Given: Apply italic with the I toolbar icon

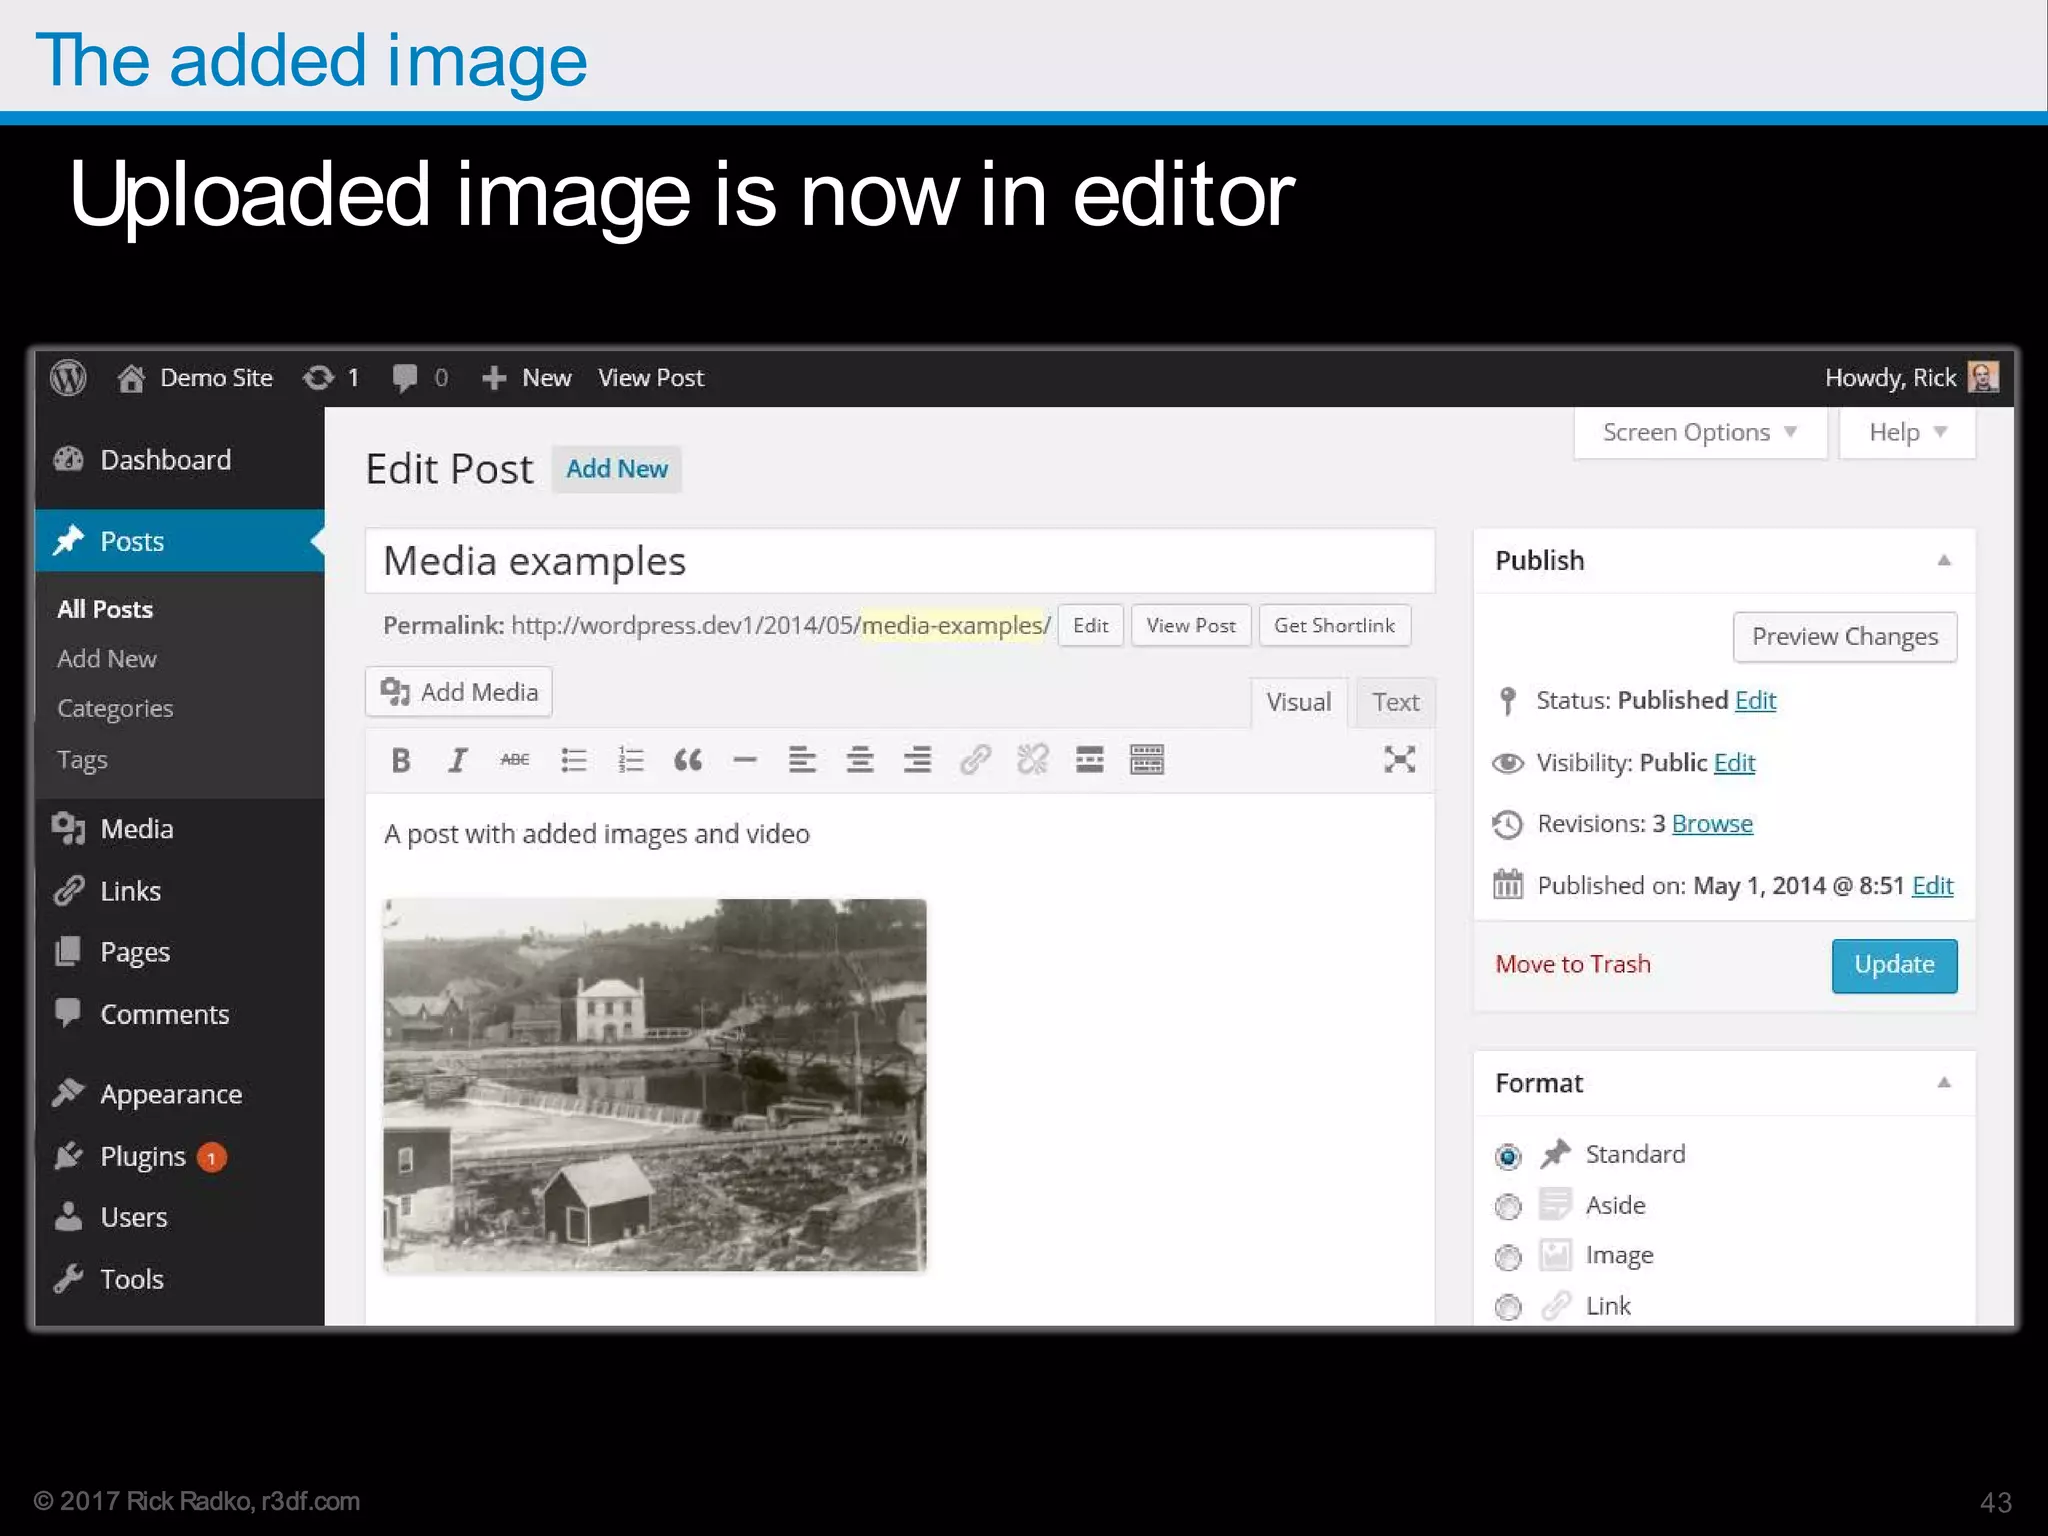Looking at the screenshot, I should [458, 760].
